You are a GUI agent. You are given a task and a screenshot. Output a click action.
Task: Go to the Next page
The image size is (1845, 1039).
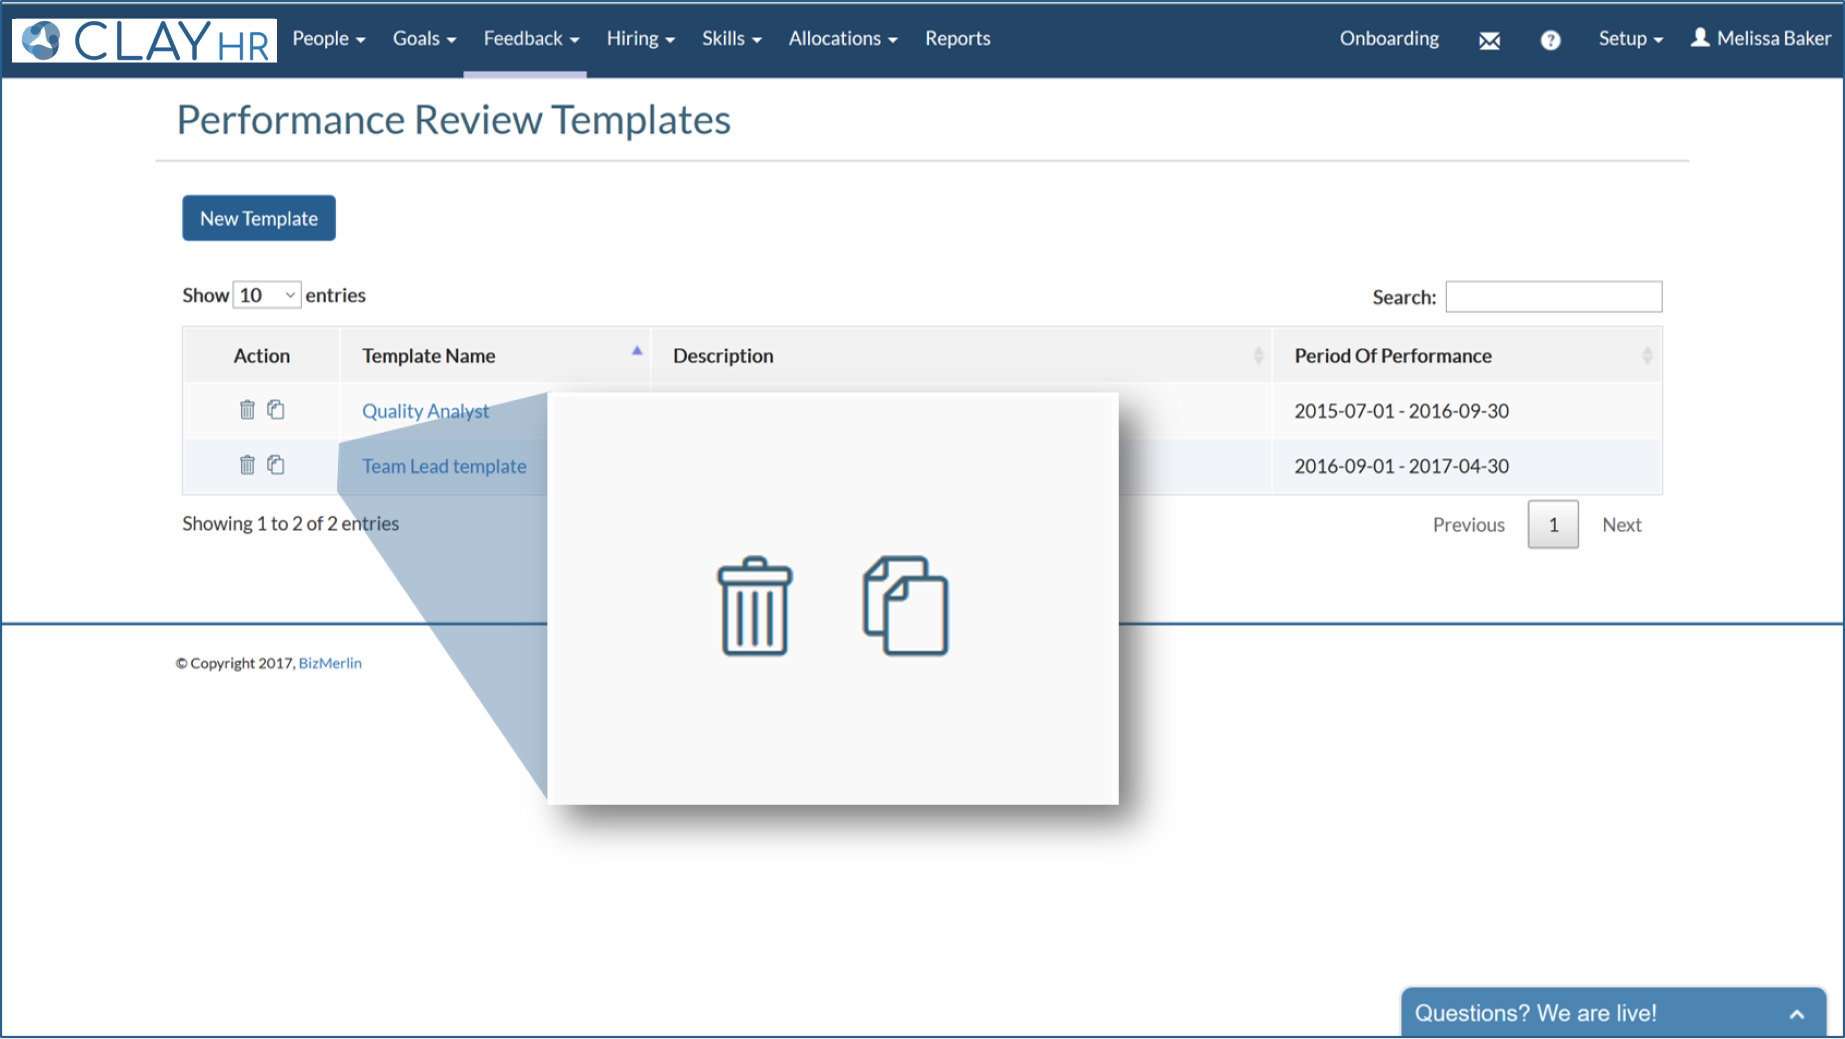[1621, 525]
